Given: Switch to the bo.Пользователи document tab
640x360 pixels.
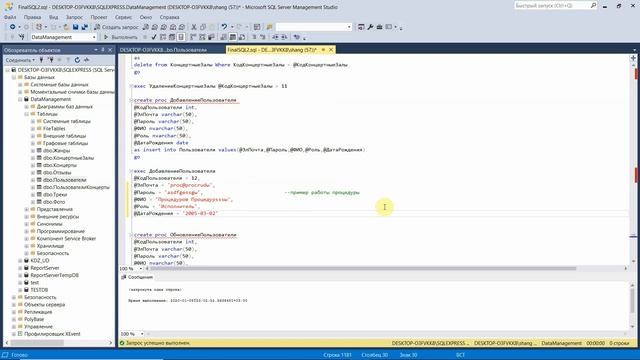Looking at the screenshot, I should [x=163, y=50].
